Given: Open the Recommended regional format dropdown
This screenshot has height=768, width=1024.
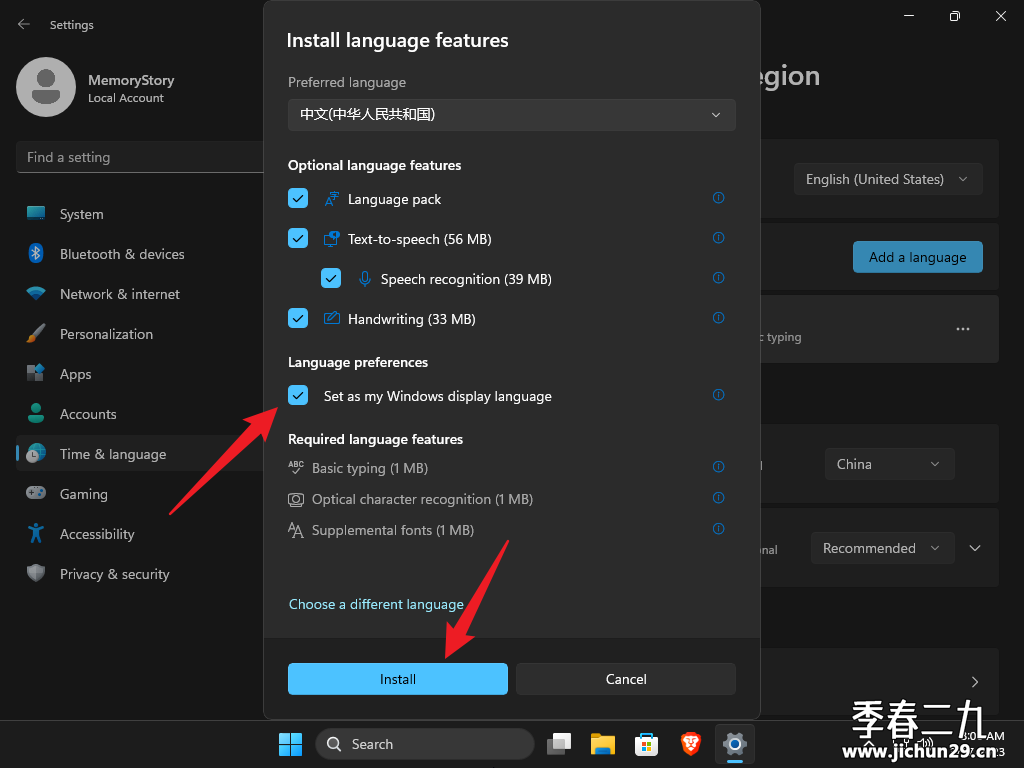Looking at the screenshot, I should tap(882, 548).
